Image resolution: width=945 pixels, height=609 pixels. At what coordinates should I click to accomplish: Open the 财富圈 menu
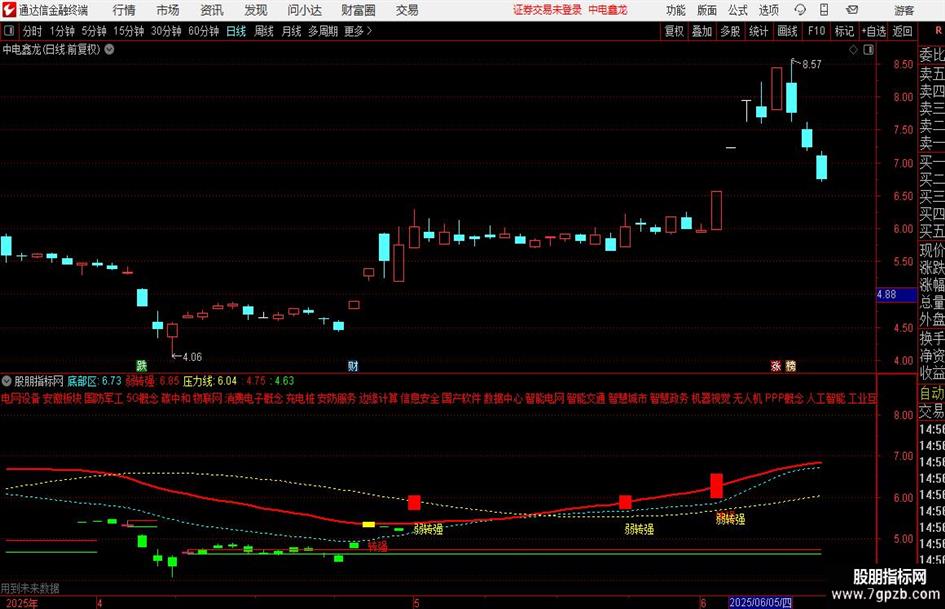click(x=358, y=10)
